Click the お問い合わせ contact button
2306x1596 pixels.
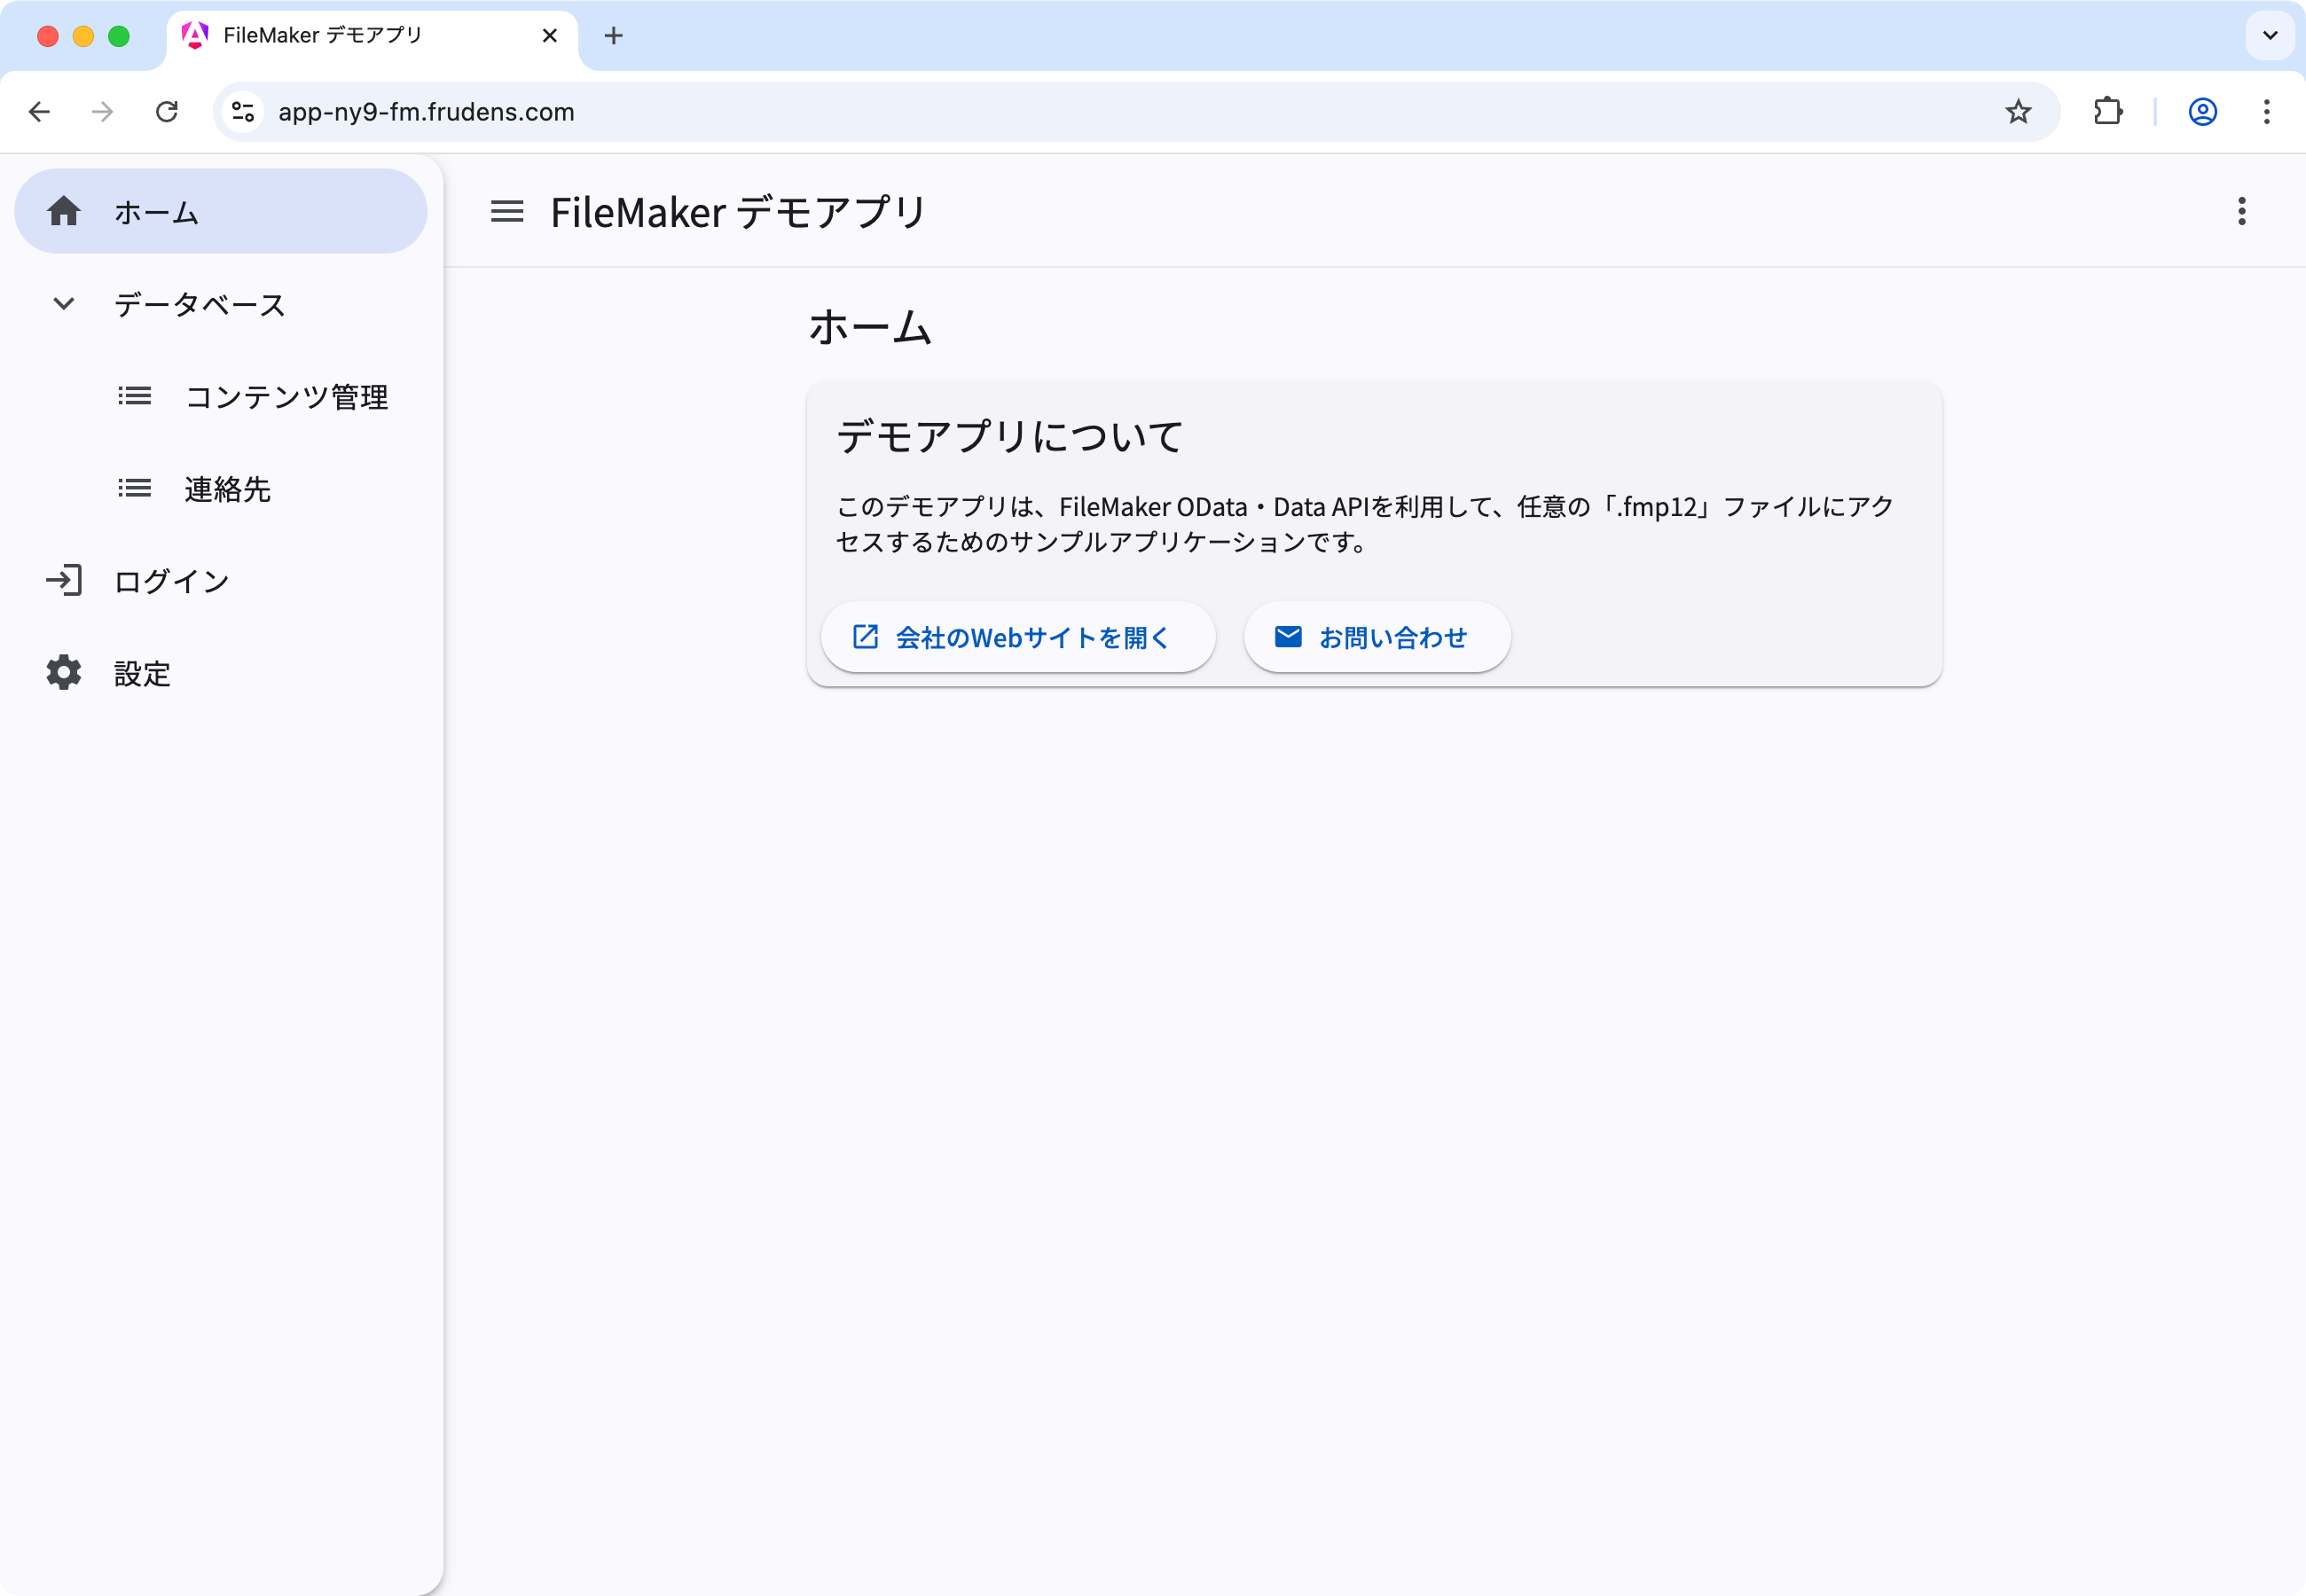(x=1377, y=637)
